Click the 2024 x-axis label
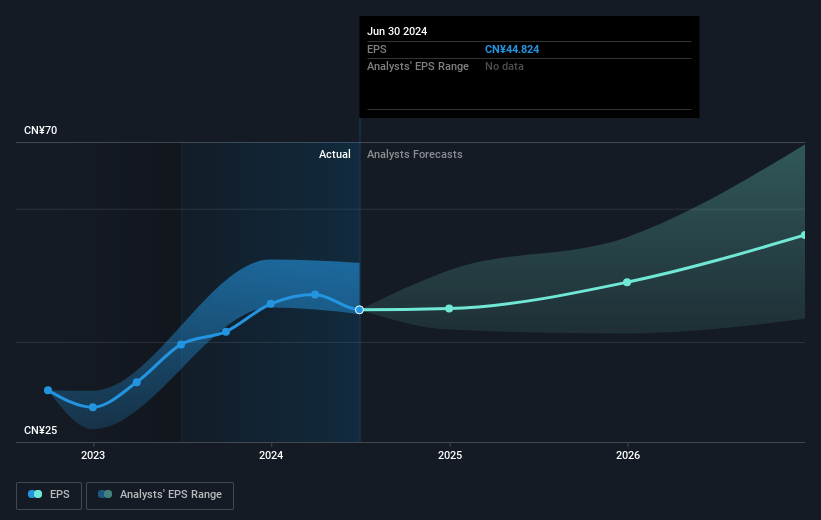Screen dimensions: 821x520 [271, 455]
